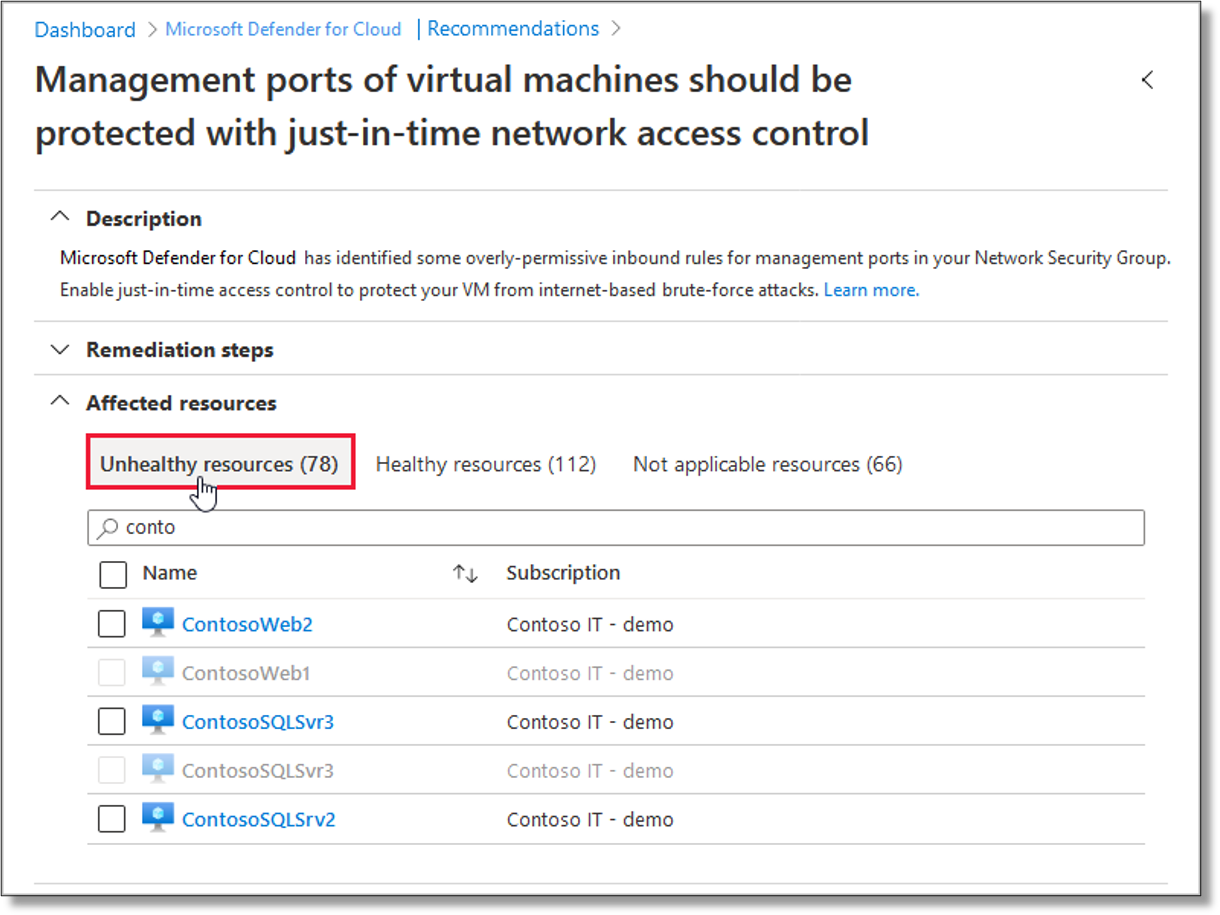This screenshot has height=915, width=1220.
Task: Go to the Dashboard breadcrumb
Action: click(85, 30)
